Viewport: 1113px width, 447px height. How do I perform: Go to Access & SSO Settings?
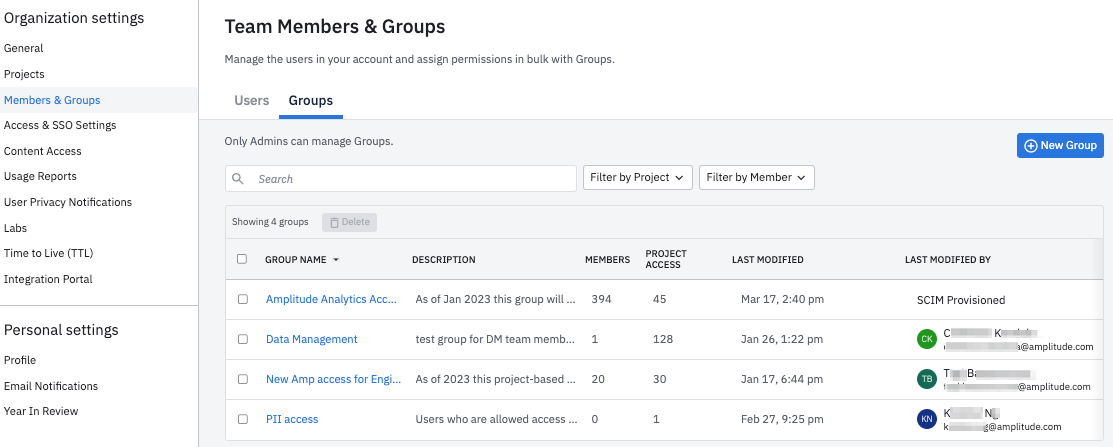pos(60,125)
